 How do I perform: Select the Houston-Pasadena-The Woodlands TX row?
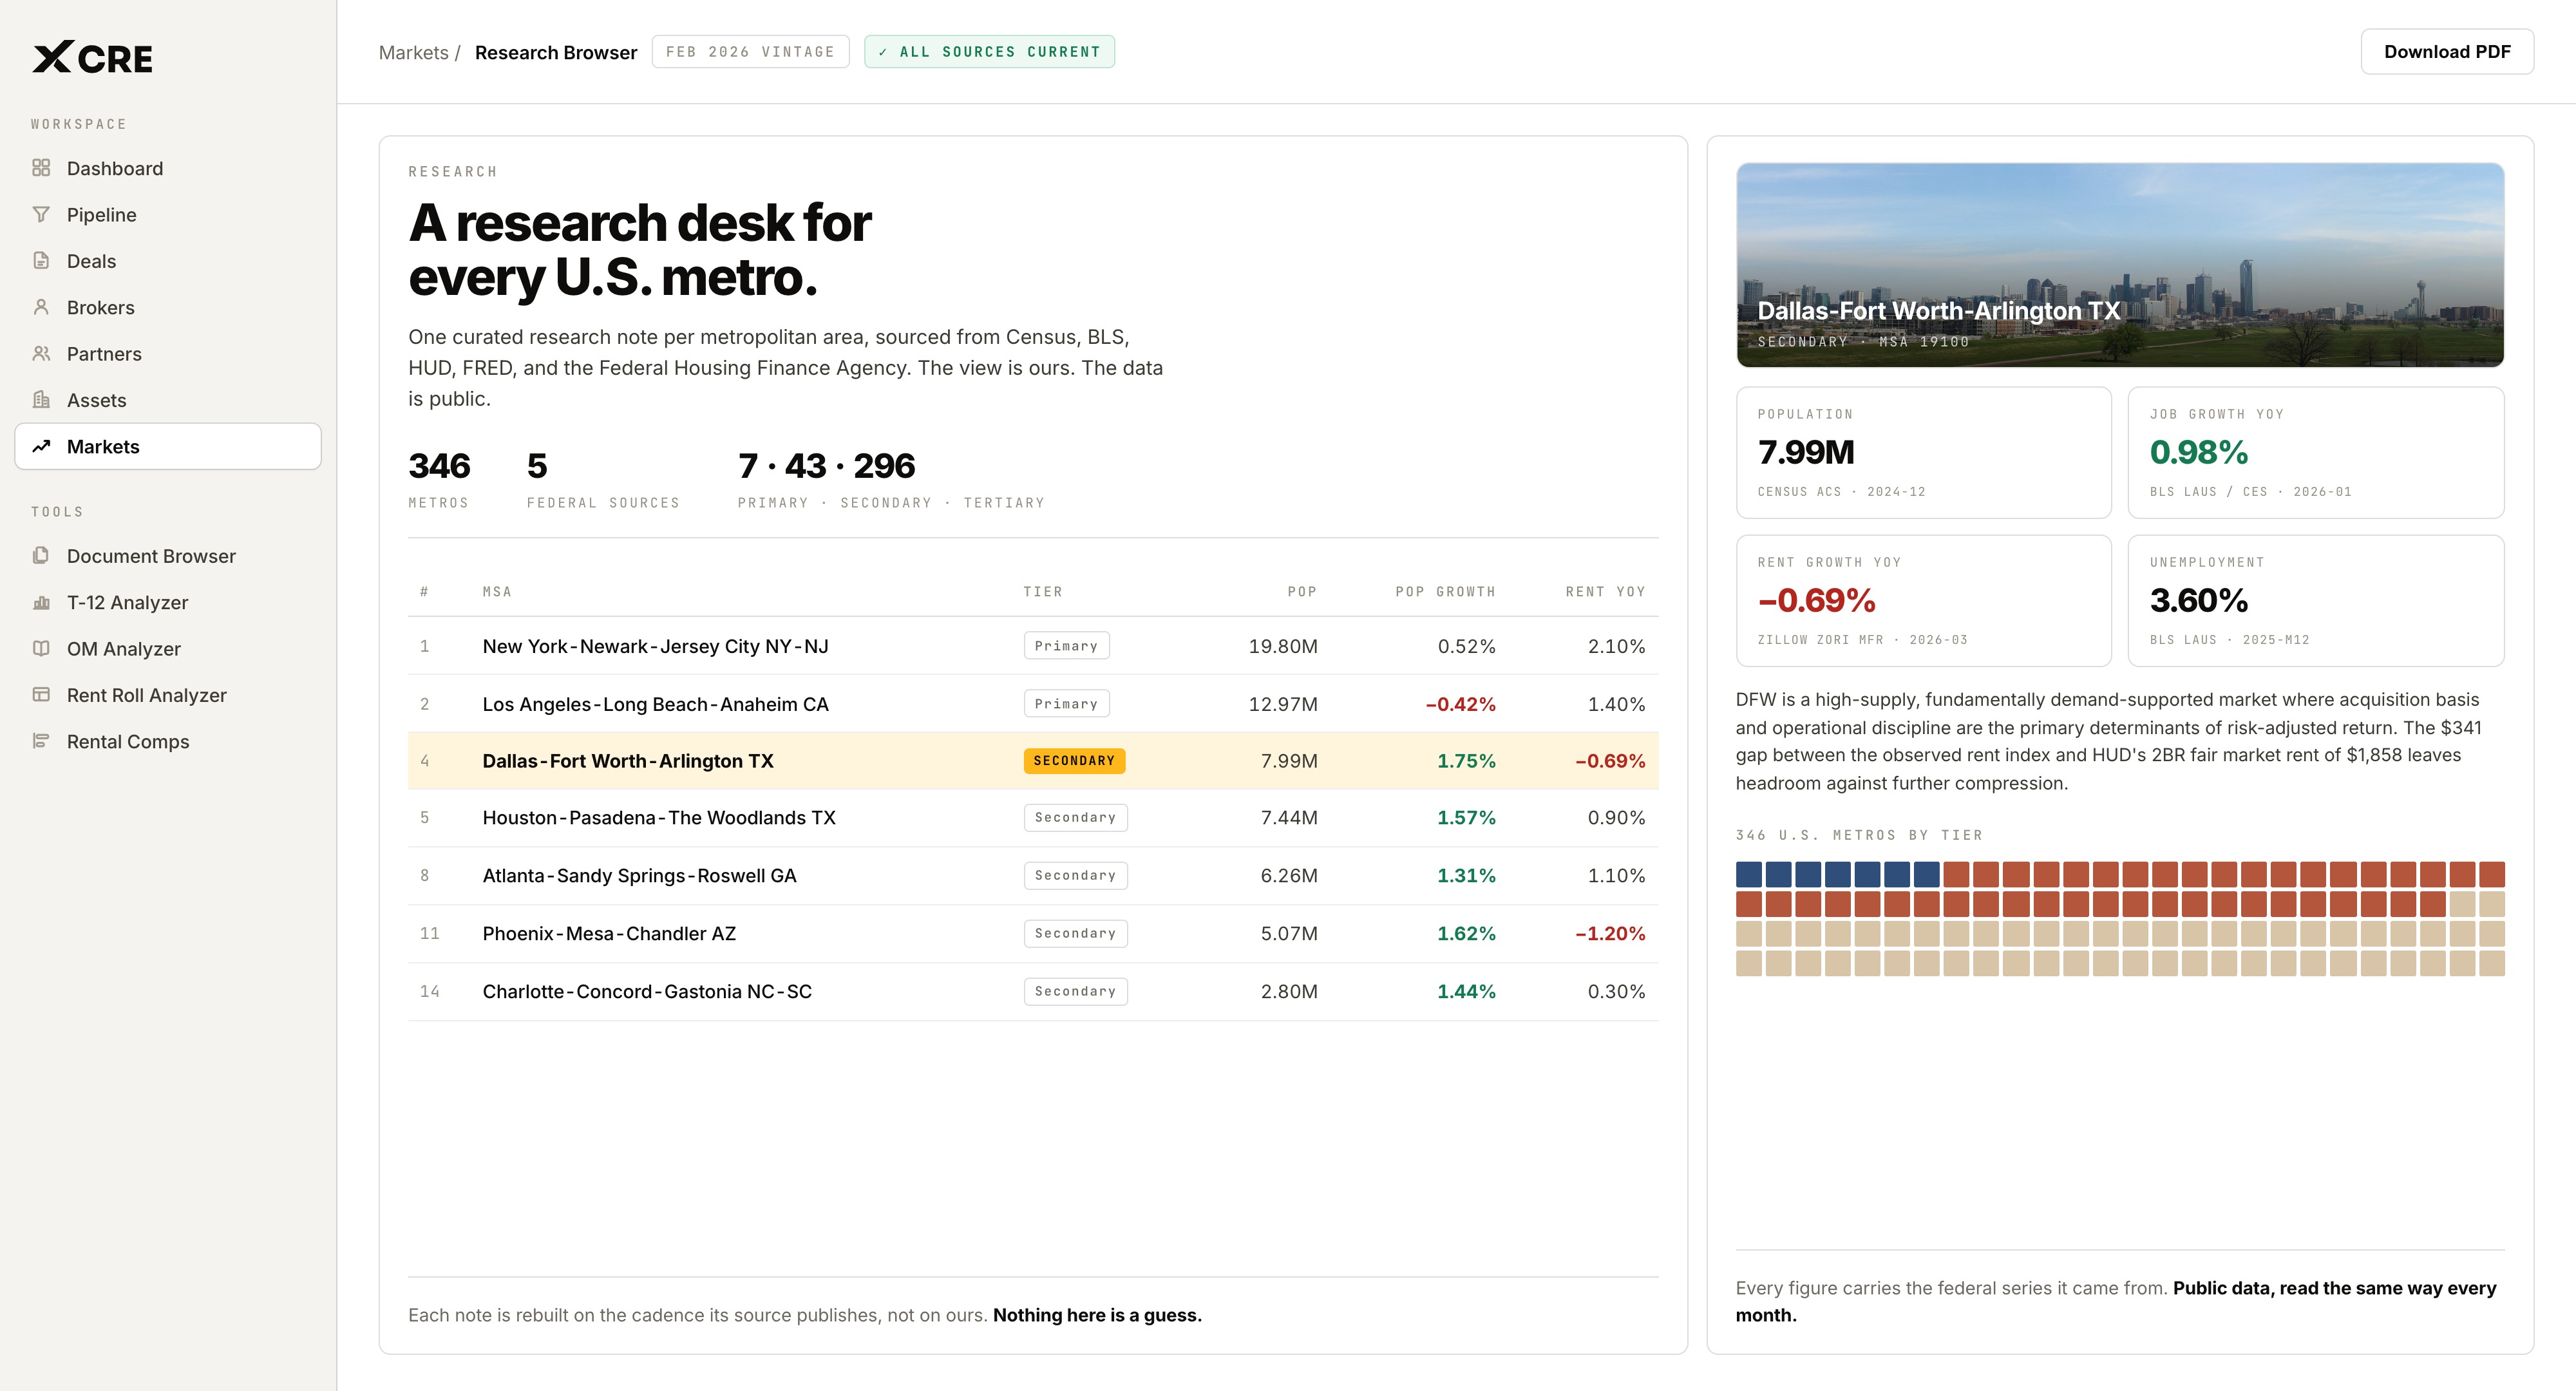click(1033, 818)
